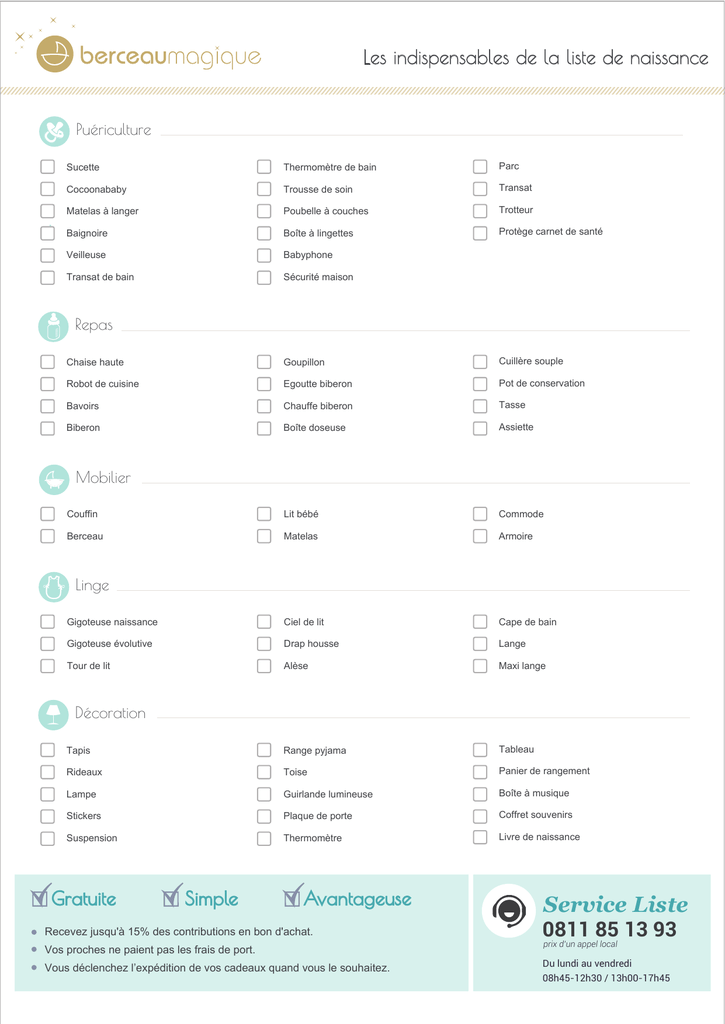725x1024 pixels.
Task: Tick the Babyphone checkbox
Action: tap(264, 255)
